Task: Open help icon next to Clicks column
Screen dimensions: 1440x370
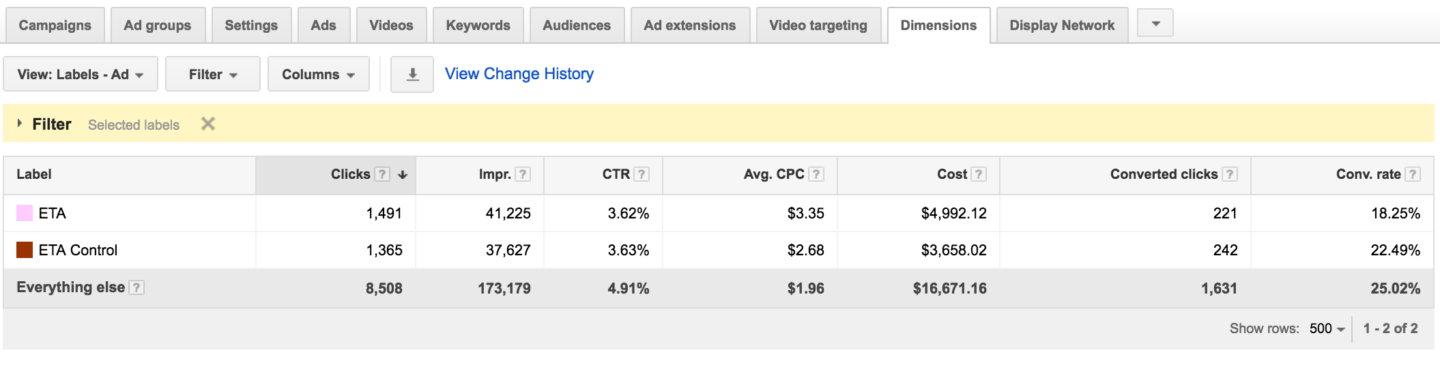Action: click(x=382, y=174)
